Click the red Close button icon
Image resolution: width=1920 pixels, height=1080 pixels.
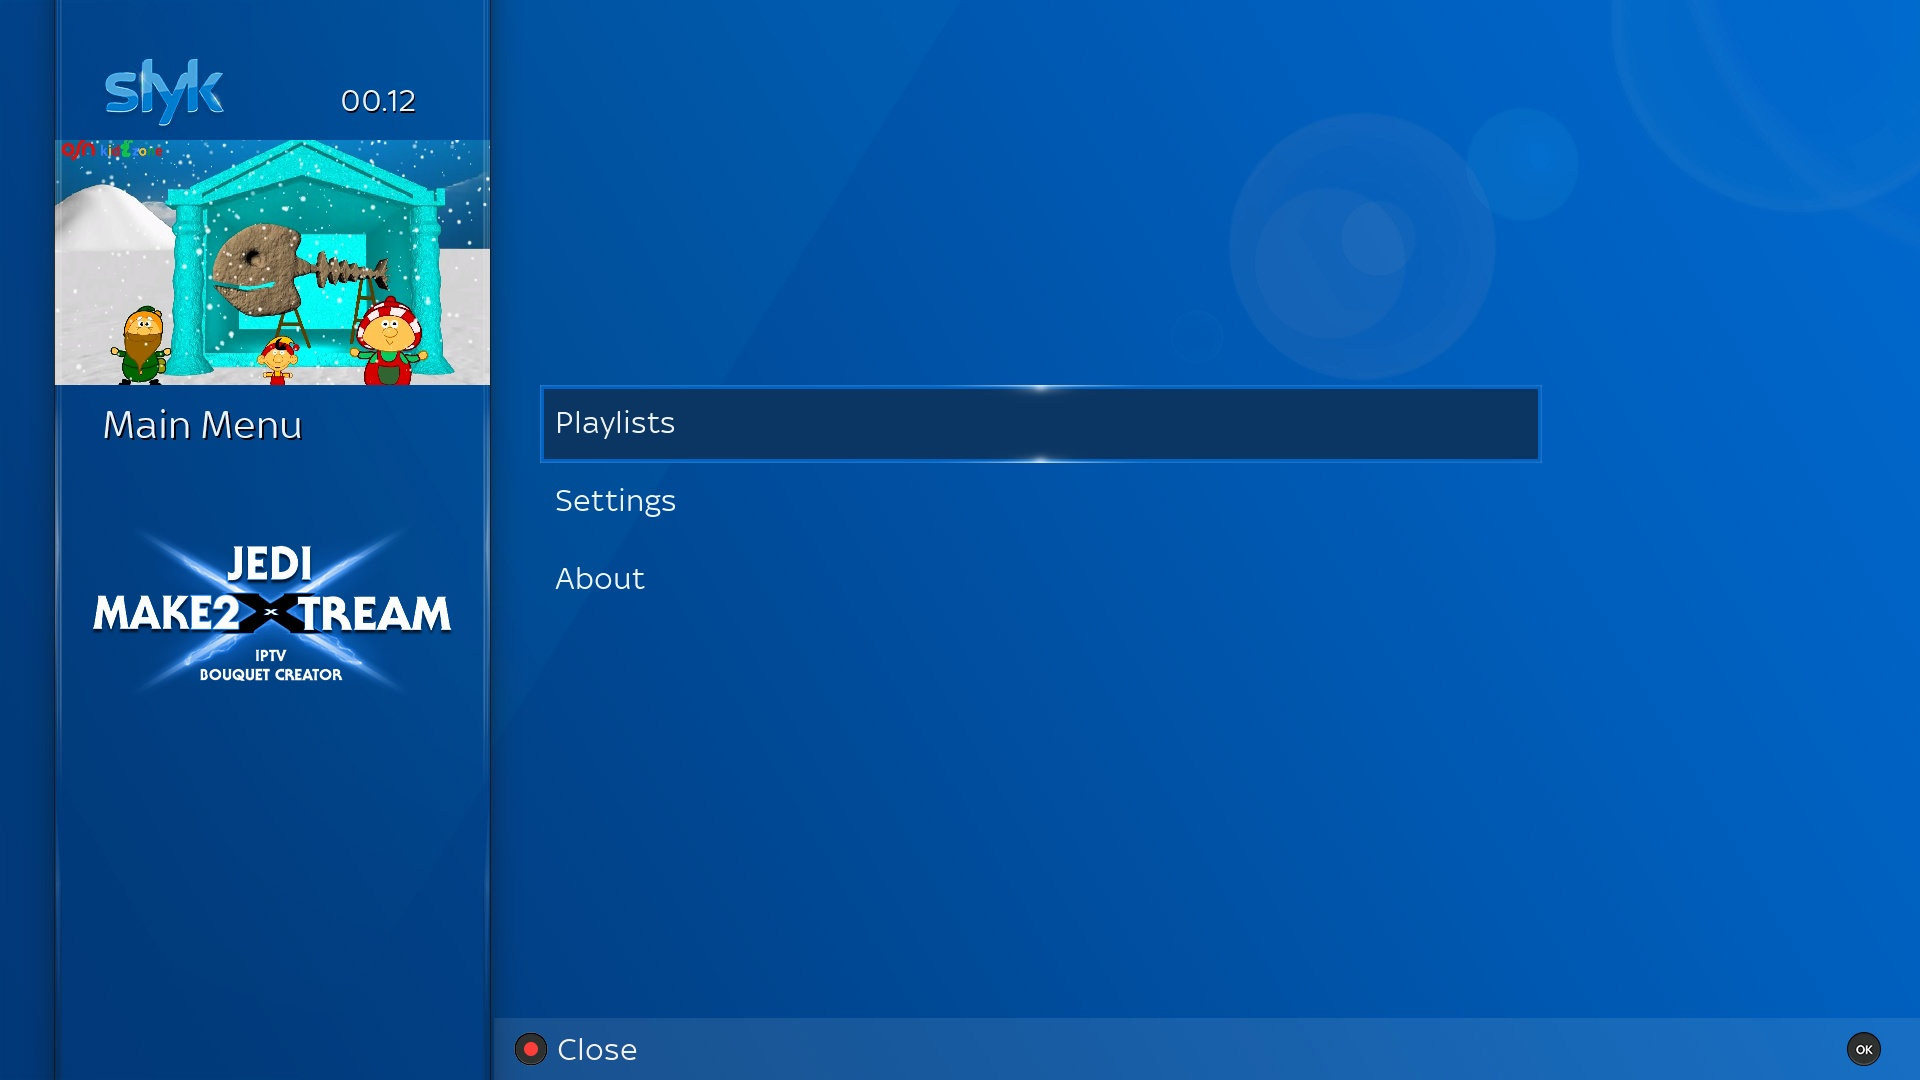(531, 1049)
